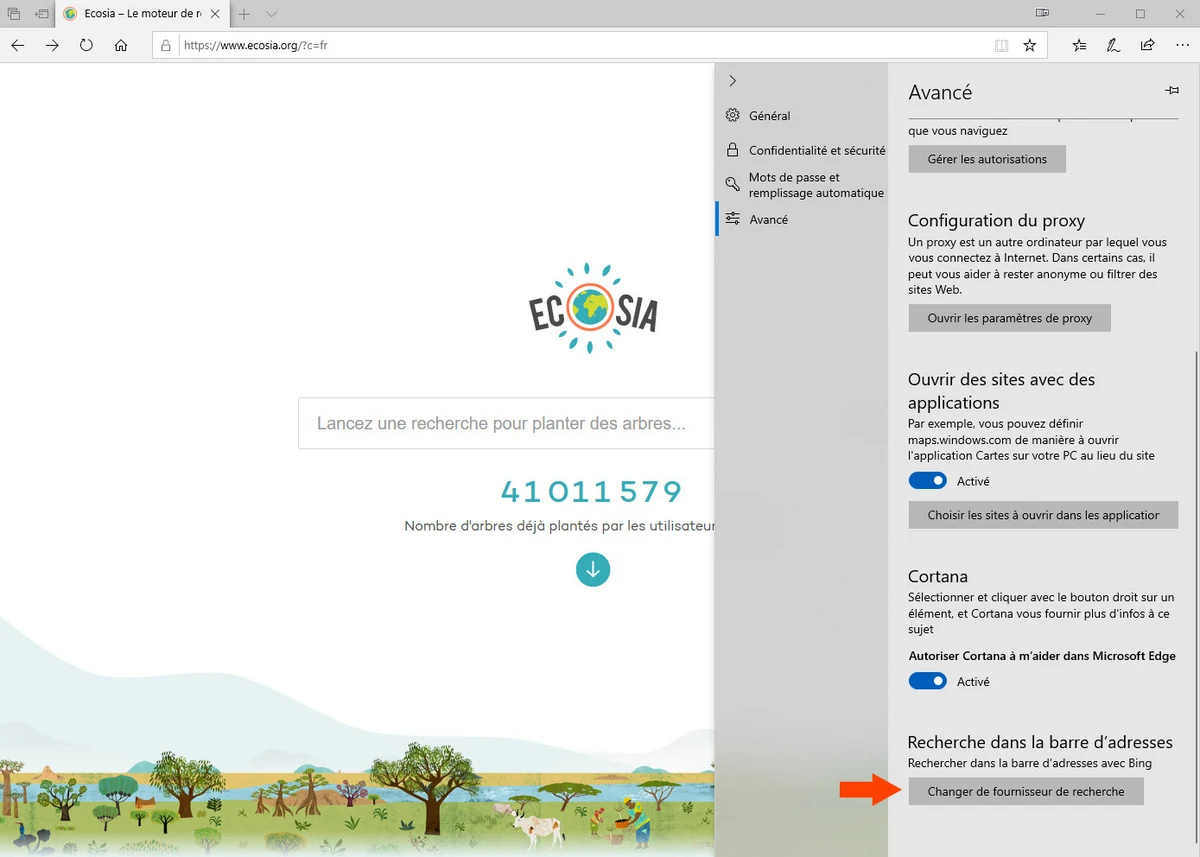Pin the Avancé settings pane open
The image size is (1200, 857).
click(1171, 90)
